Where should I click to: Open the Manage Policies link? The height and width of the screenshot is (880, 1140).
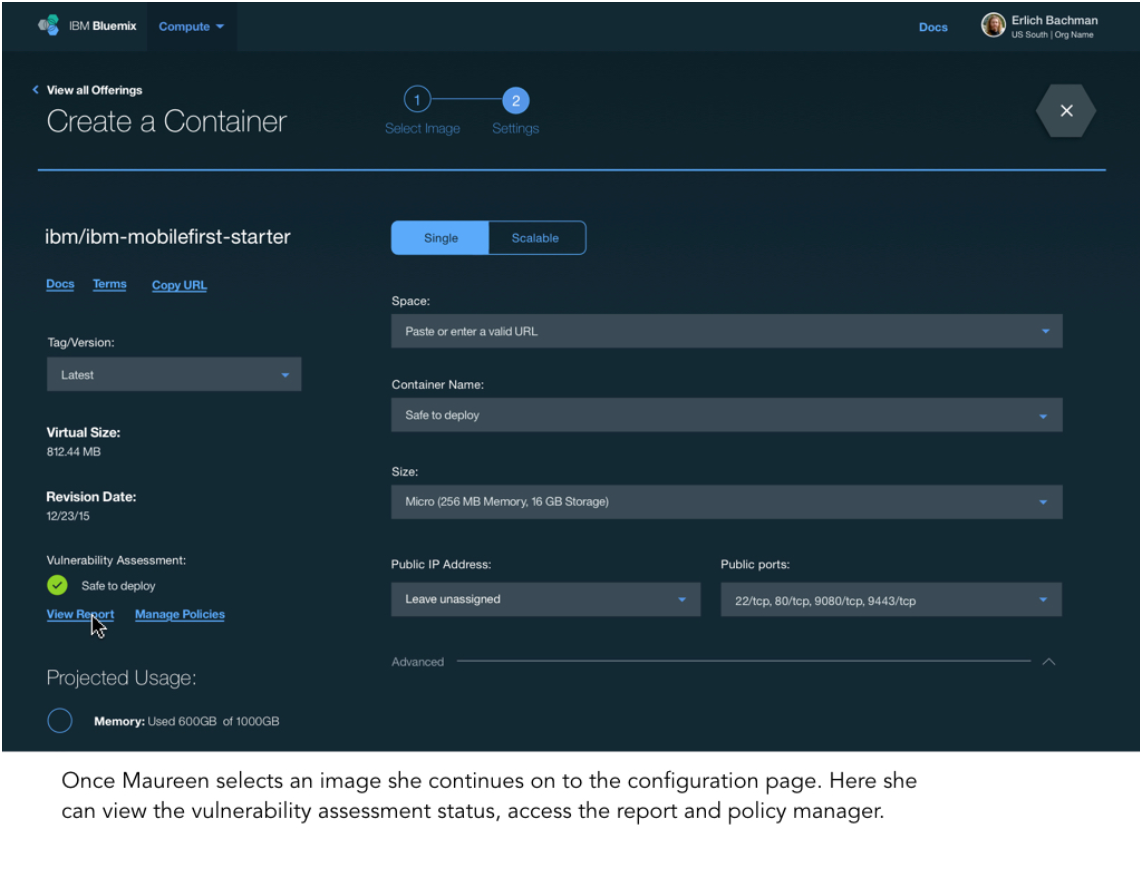(180, 614)
